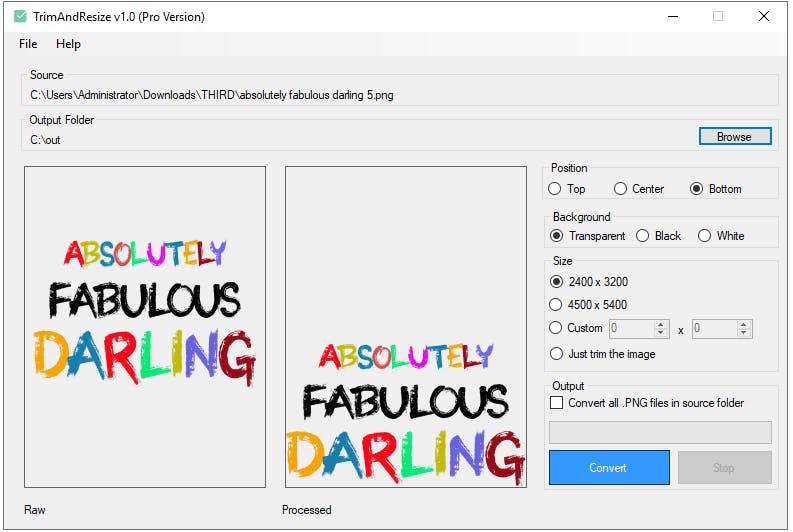Minimize the TrimAndResize window
The width and height of the screenshot is (793, 532).
pyautogui.click(x=673, y=17)
